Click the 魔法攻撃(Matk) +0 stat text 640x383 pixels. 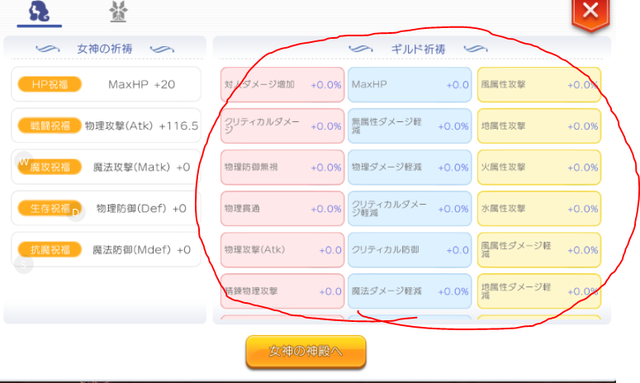[142, 167]
